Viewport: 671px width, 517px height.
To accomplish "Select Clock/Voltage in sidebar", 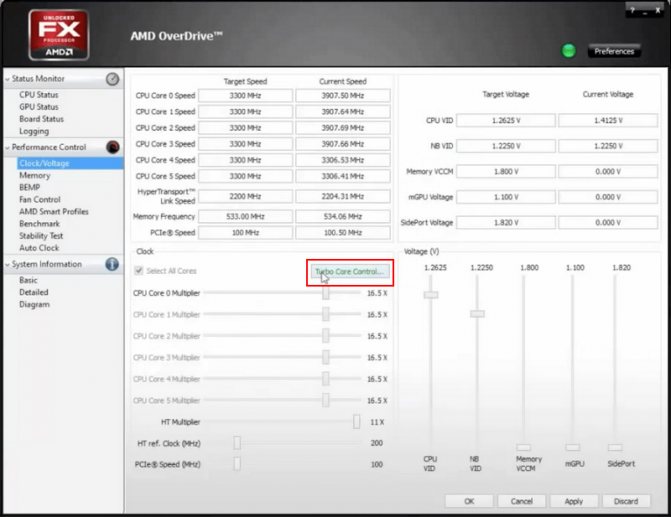I will pyautogui.click(x=70, y=163).
